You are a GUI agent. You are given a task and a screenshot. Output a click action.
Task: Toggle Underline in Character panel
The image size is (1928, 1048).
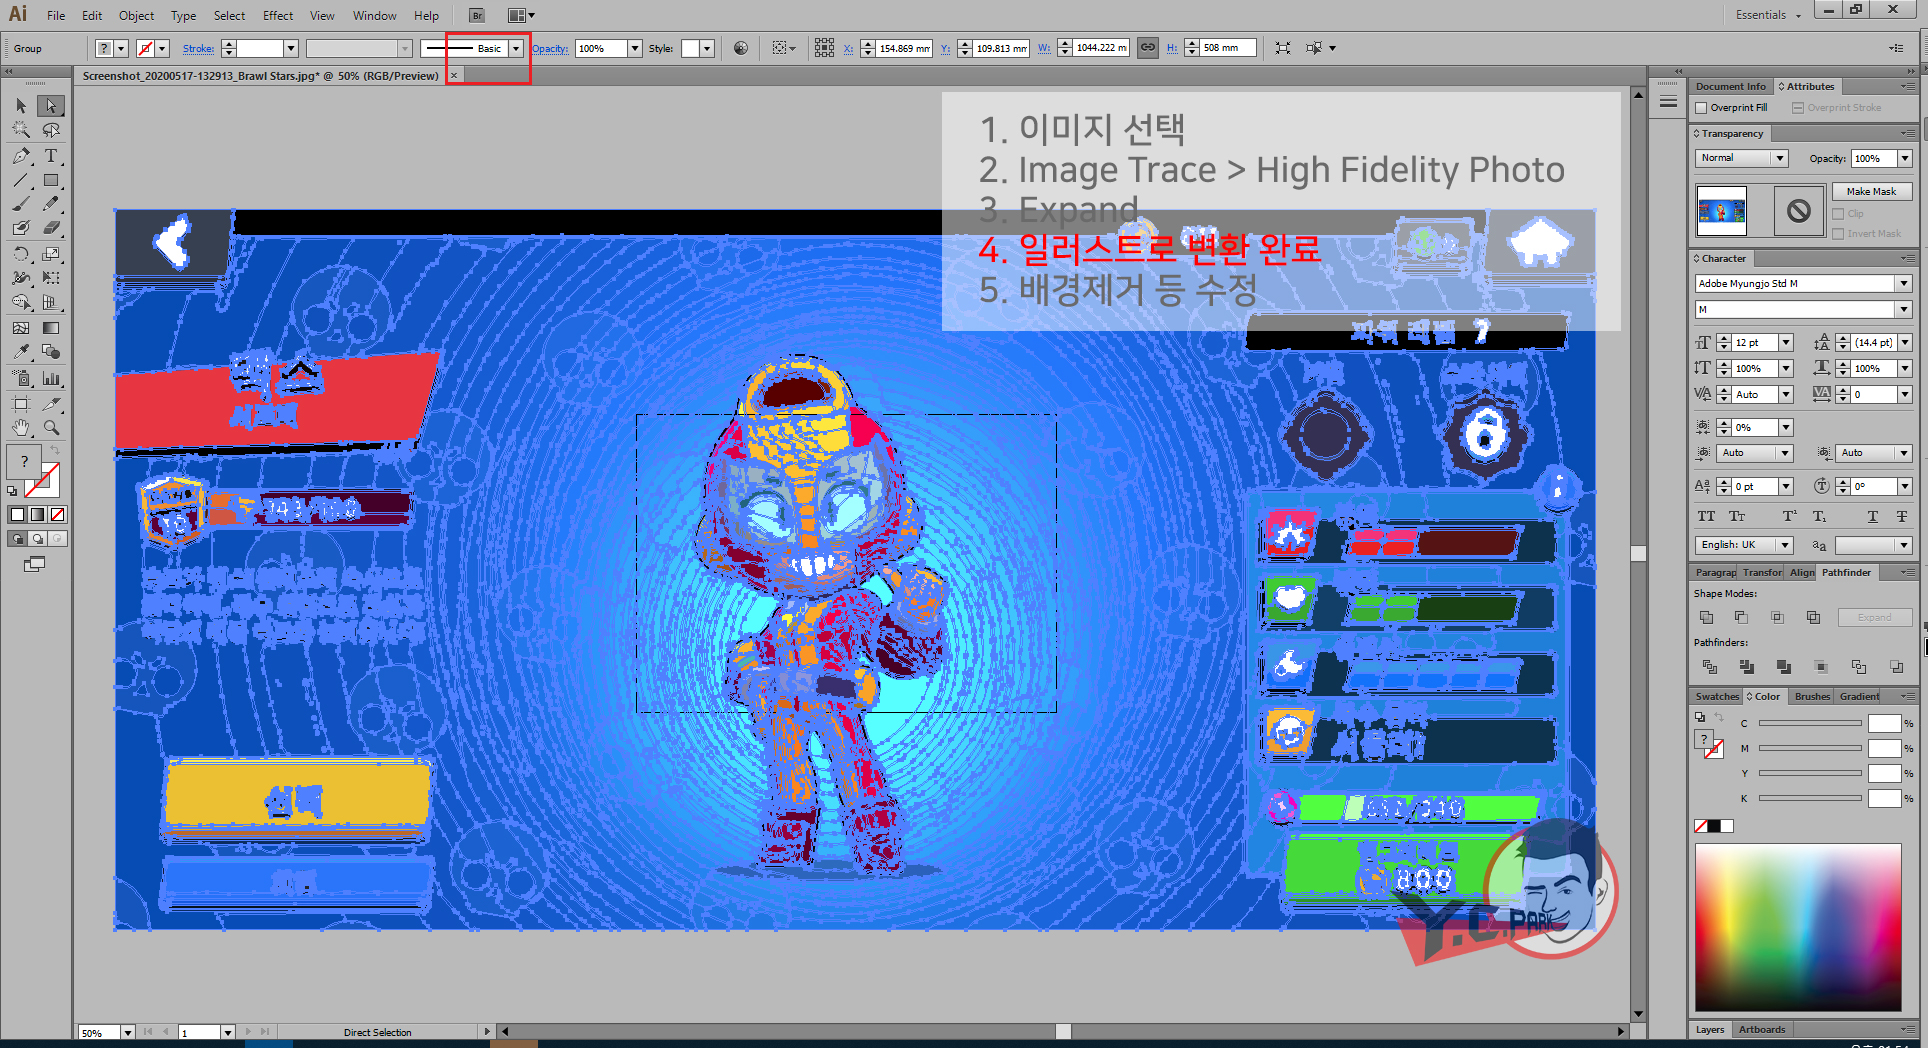pos(1873,517)
